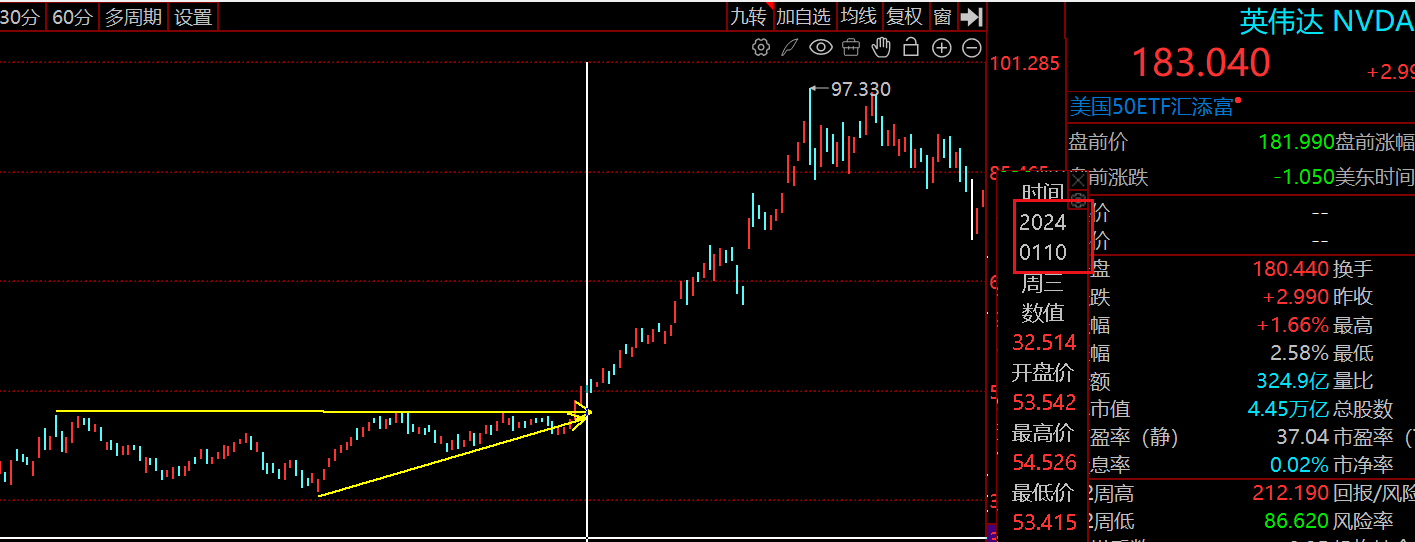Select the feather drawing tool
This screenshot has height=542, width=1415.
790,47
